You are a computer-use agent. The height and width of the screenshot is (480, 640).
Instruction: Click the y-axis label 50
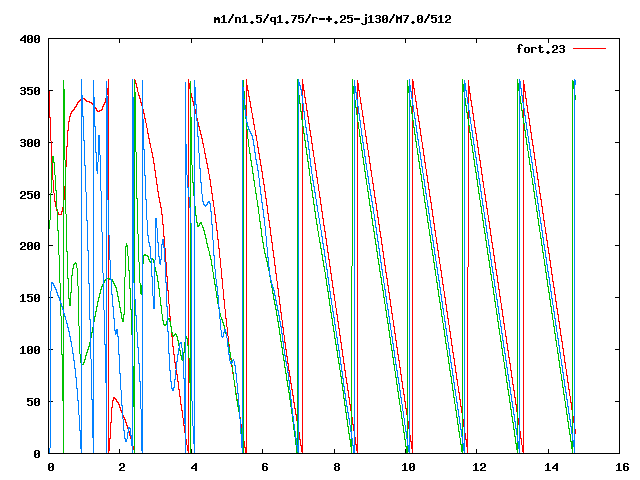[34, 402]
